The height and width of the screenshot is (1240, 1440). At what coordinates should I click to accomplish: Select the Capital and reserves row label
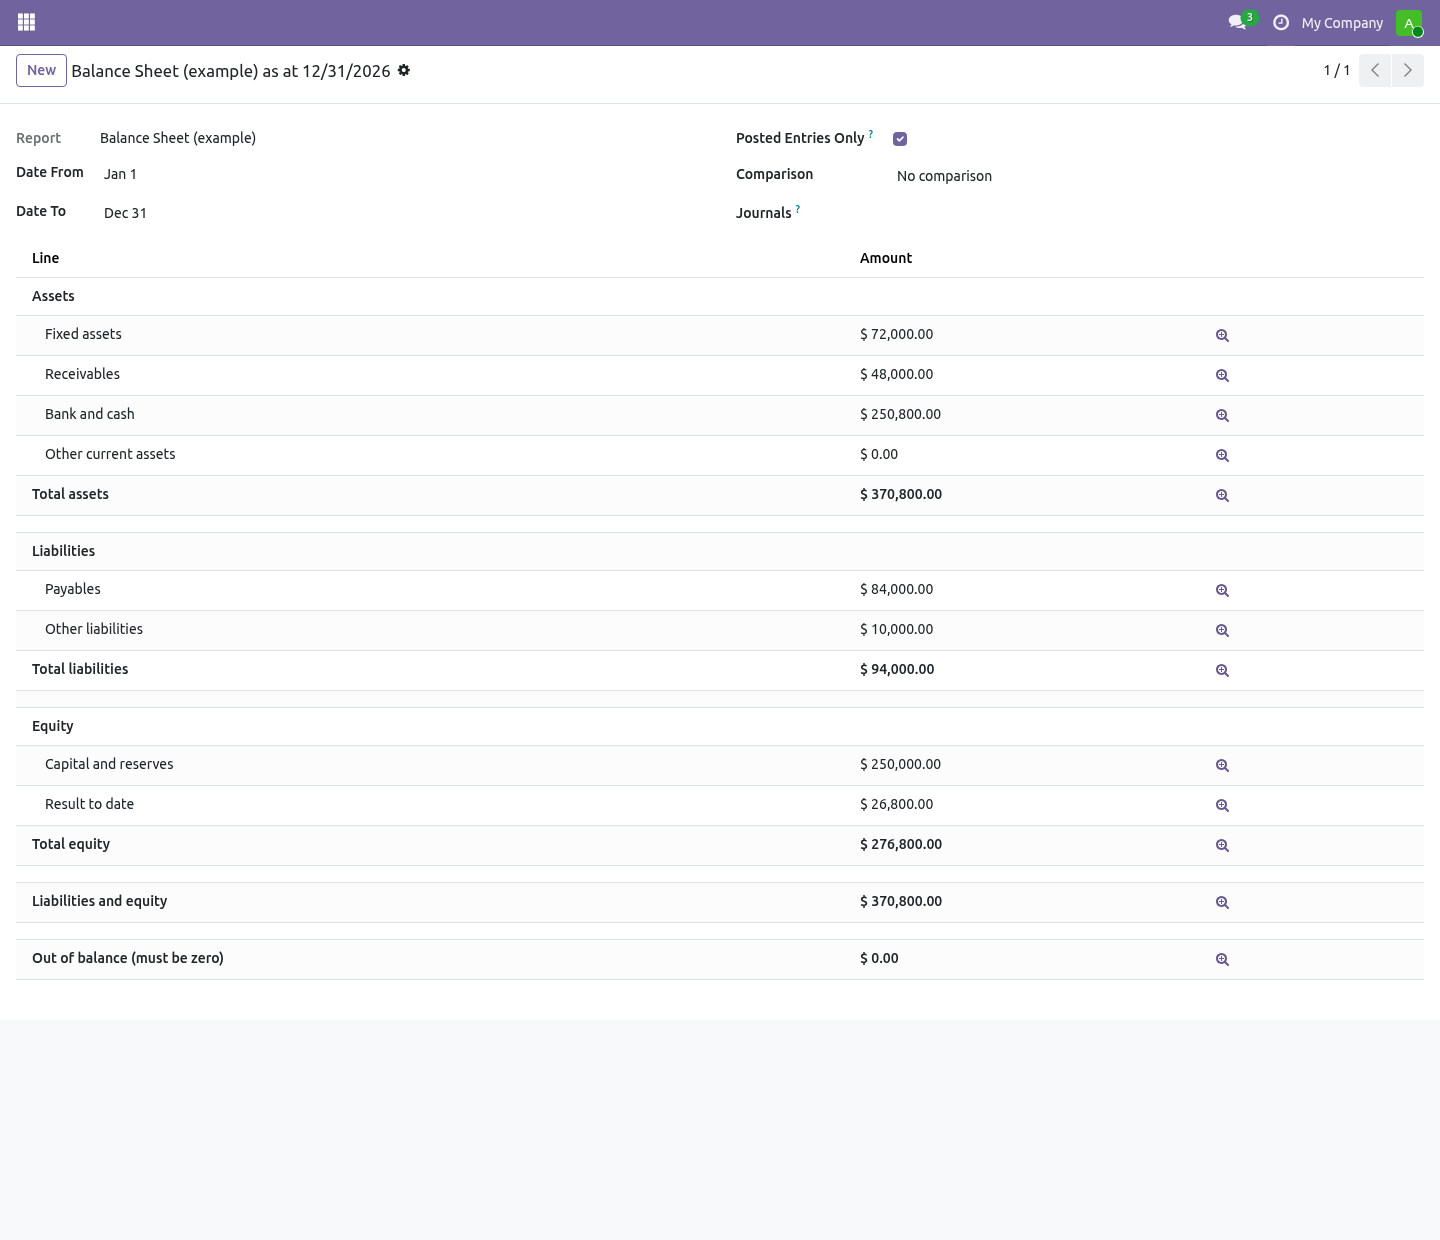pyautogui.click(x=109, y=764)
